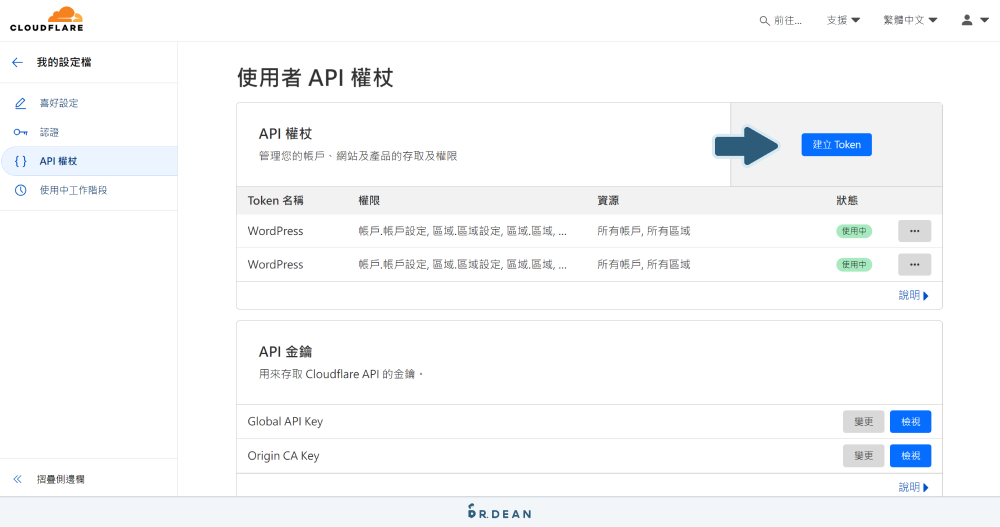This screenshot has height=527, width=1000.
Task: Open 認證 key icon in the sidebar
Action: coord(20,132)
